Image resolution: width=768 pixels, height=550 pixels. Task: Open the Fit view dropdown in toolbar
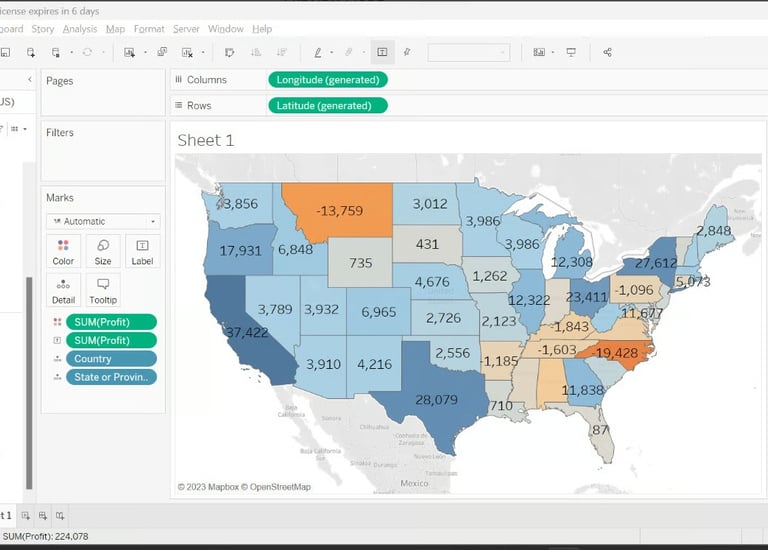click(x=469, y=52)
